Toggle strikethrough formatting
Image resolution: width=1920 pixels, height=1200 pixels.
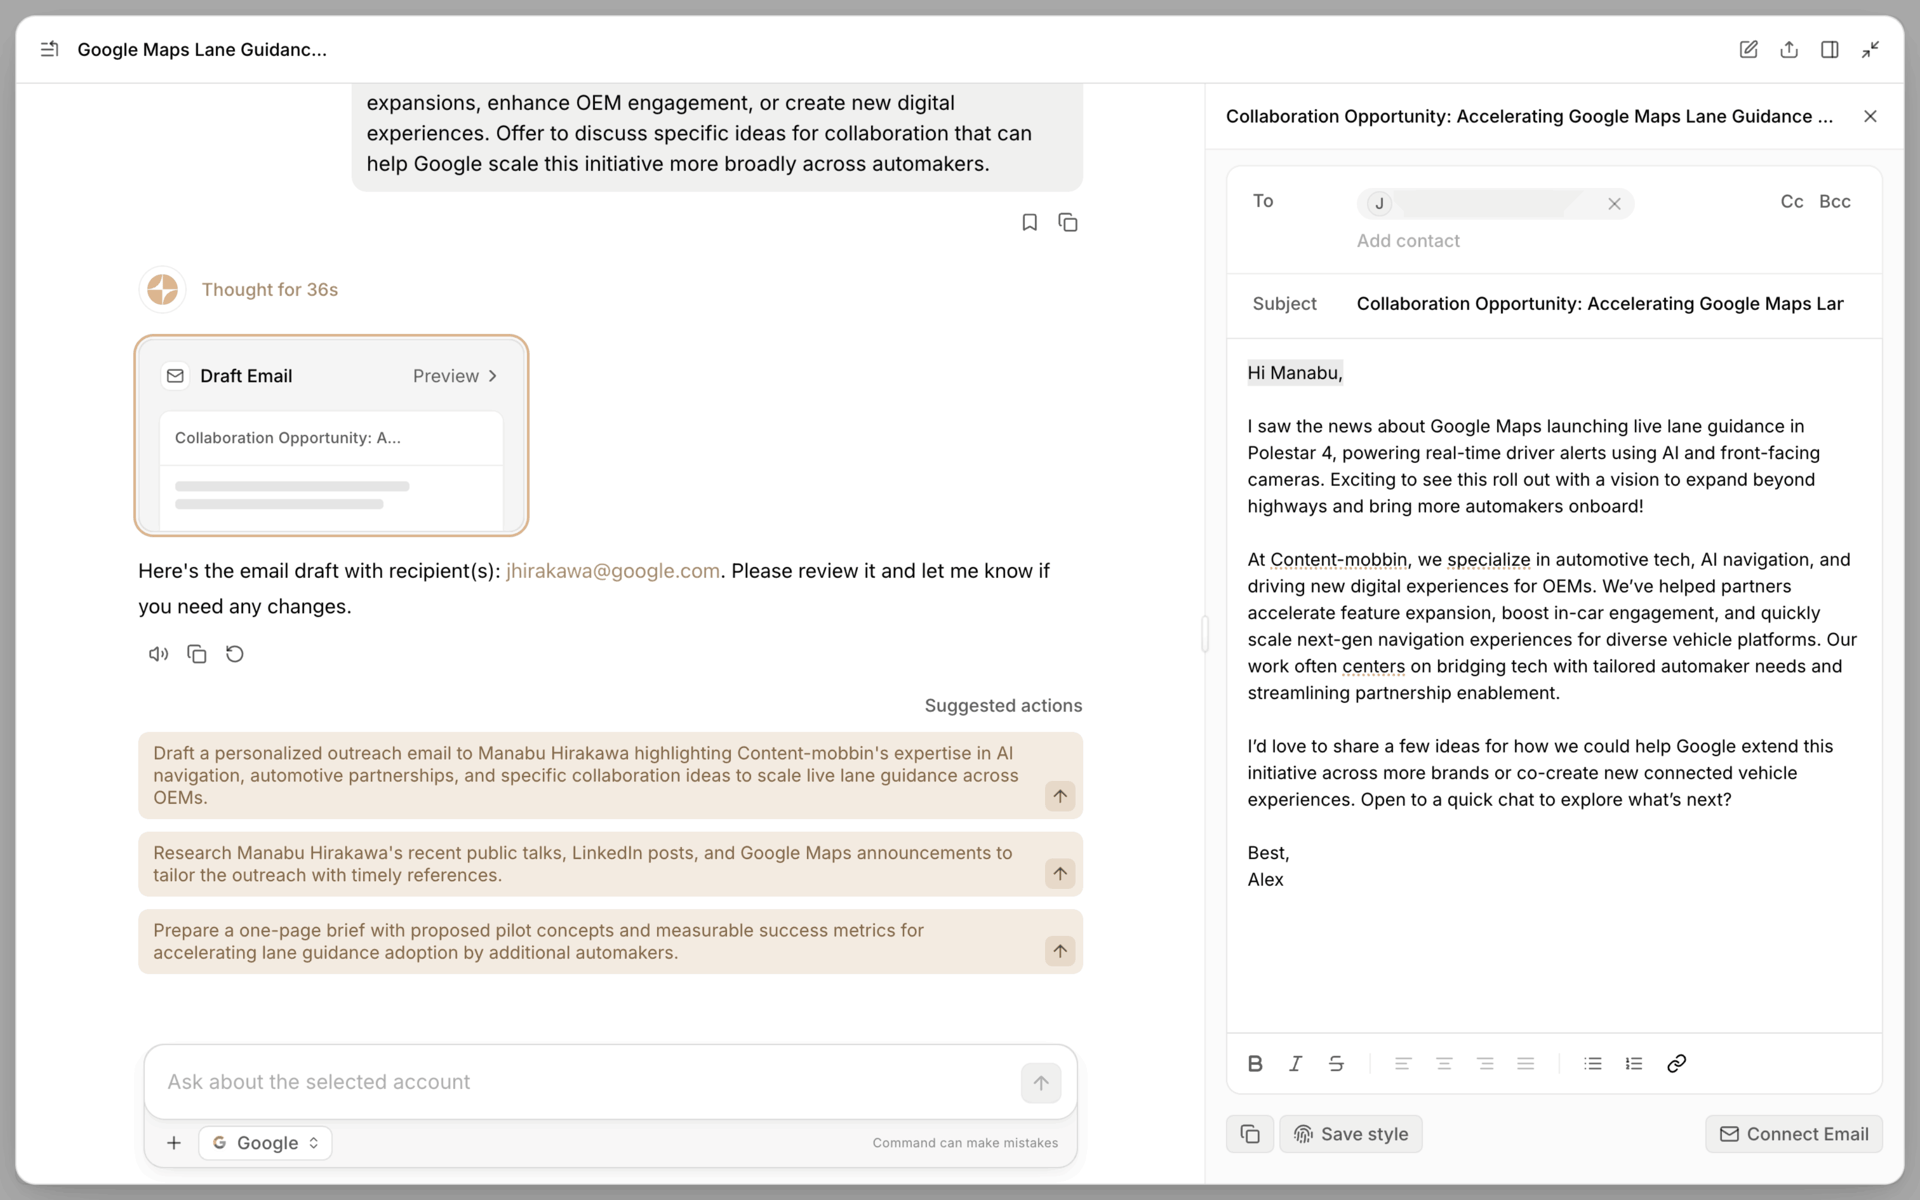(1336, 1063)
